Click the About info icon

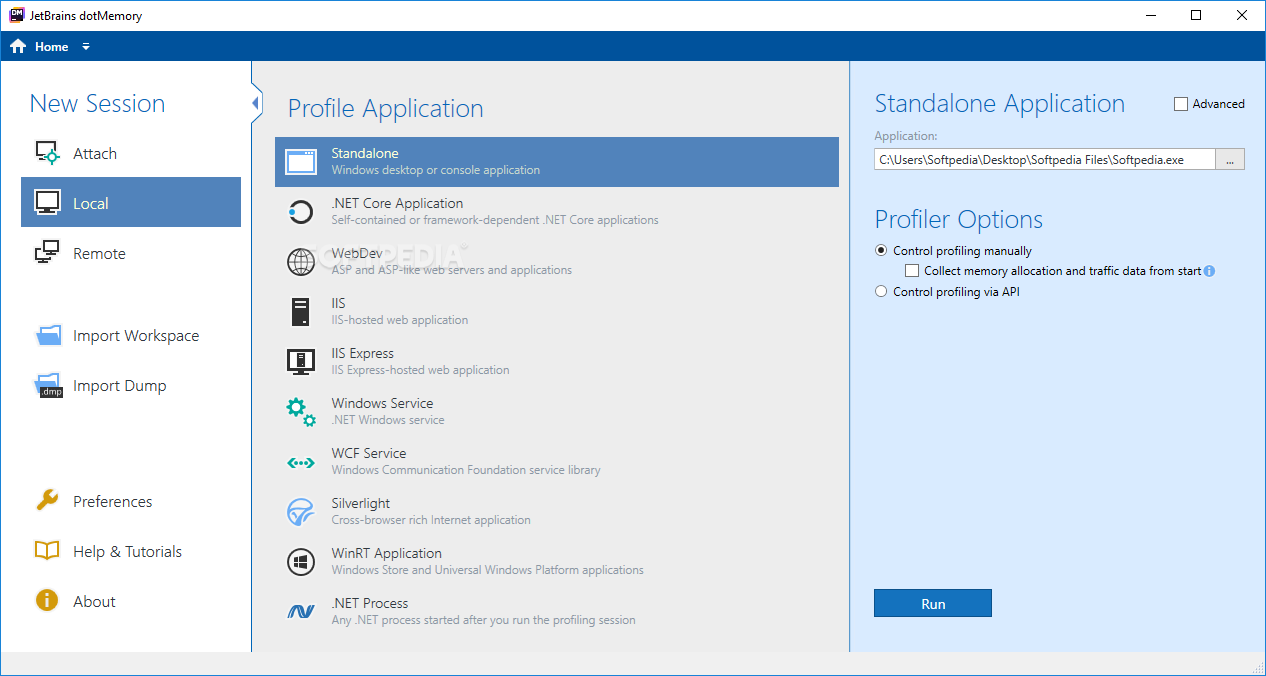coord(47,600)
